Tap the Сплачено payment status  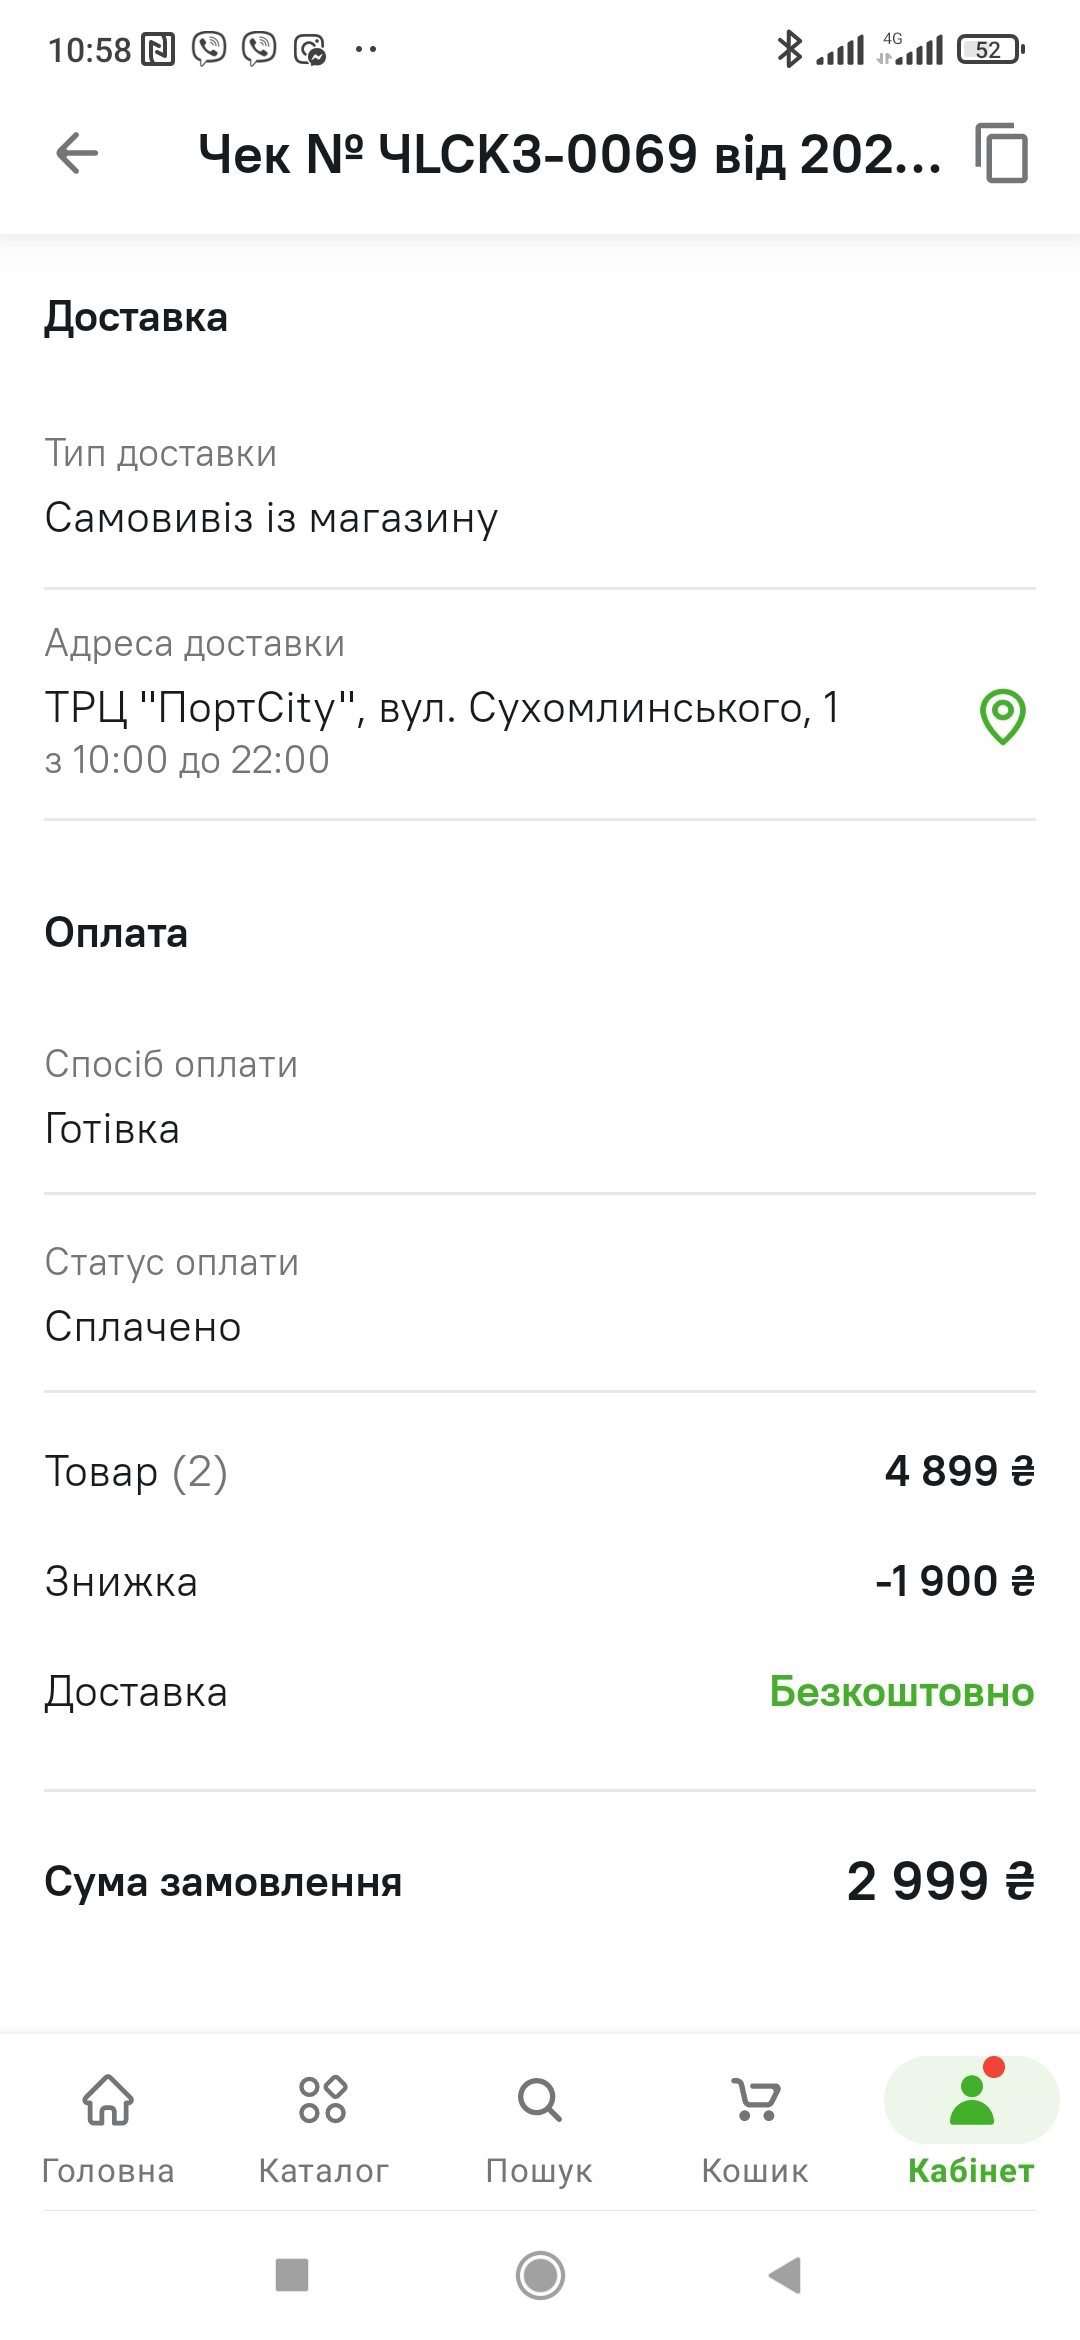click(x=143, y=1327)
